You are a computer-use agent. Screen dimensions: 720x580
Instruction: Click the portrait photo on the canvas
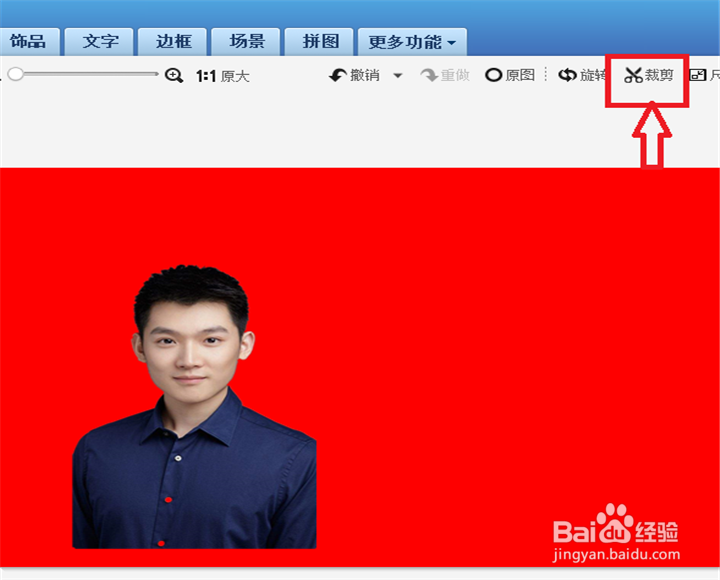[x=194, y=407]
